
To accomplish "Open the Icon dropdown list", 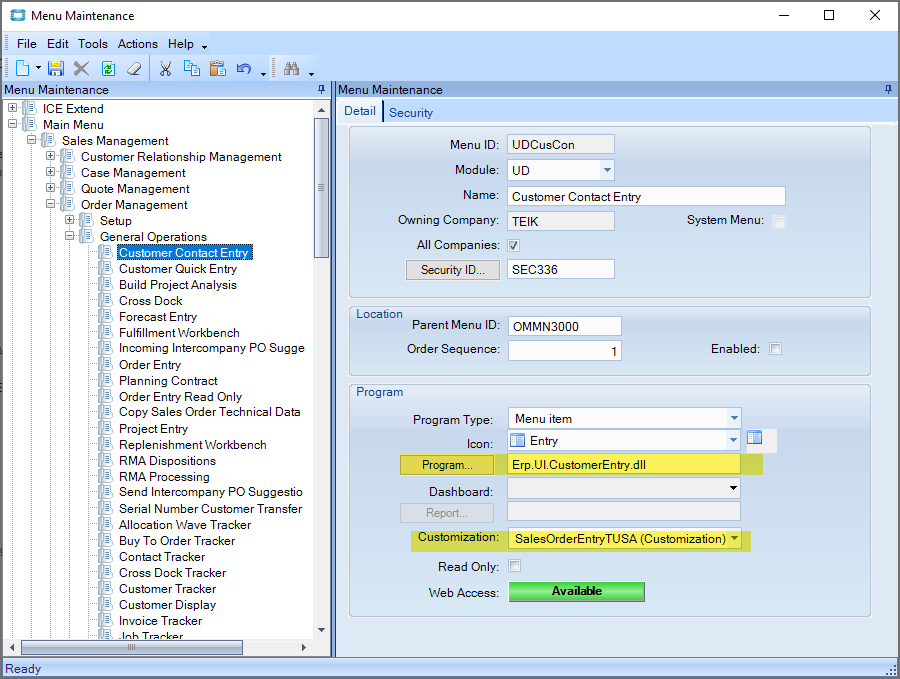I will click(x=733, y=440).
